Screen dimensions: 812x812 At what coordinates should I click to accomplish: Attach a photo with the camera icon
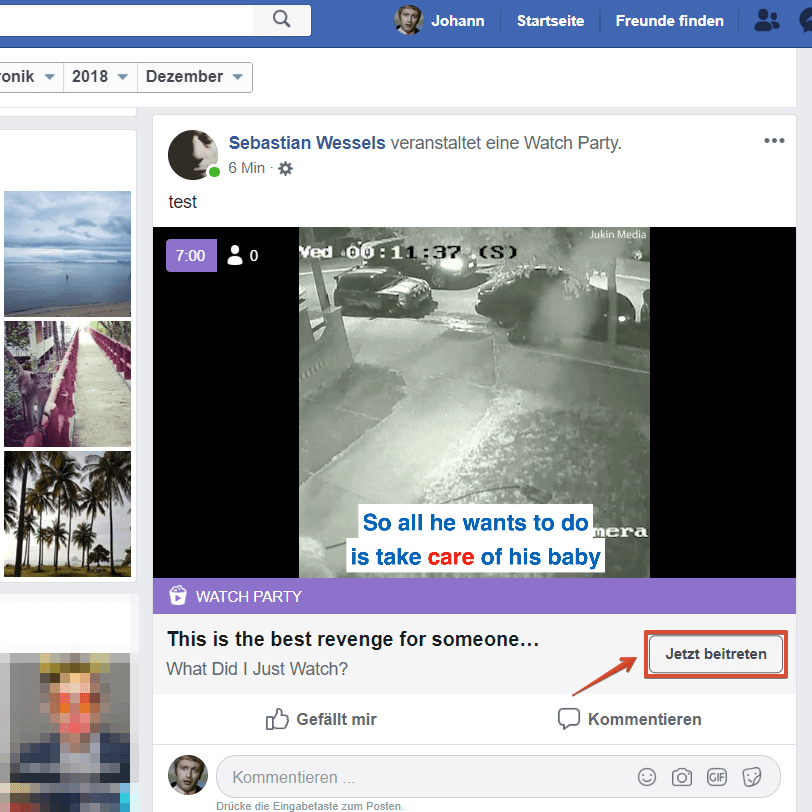(x=682, y=777)
